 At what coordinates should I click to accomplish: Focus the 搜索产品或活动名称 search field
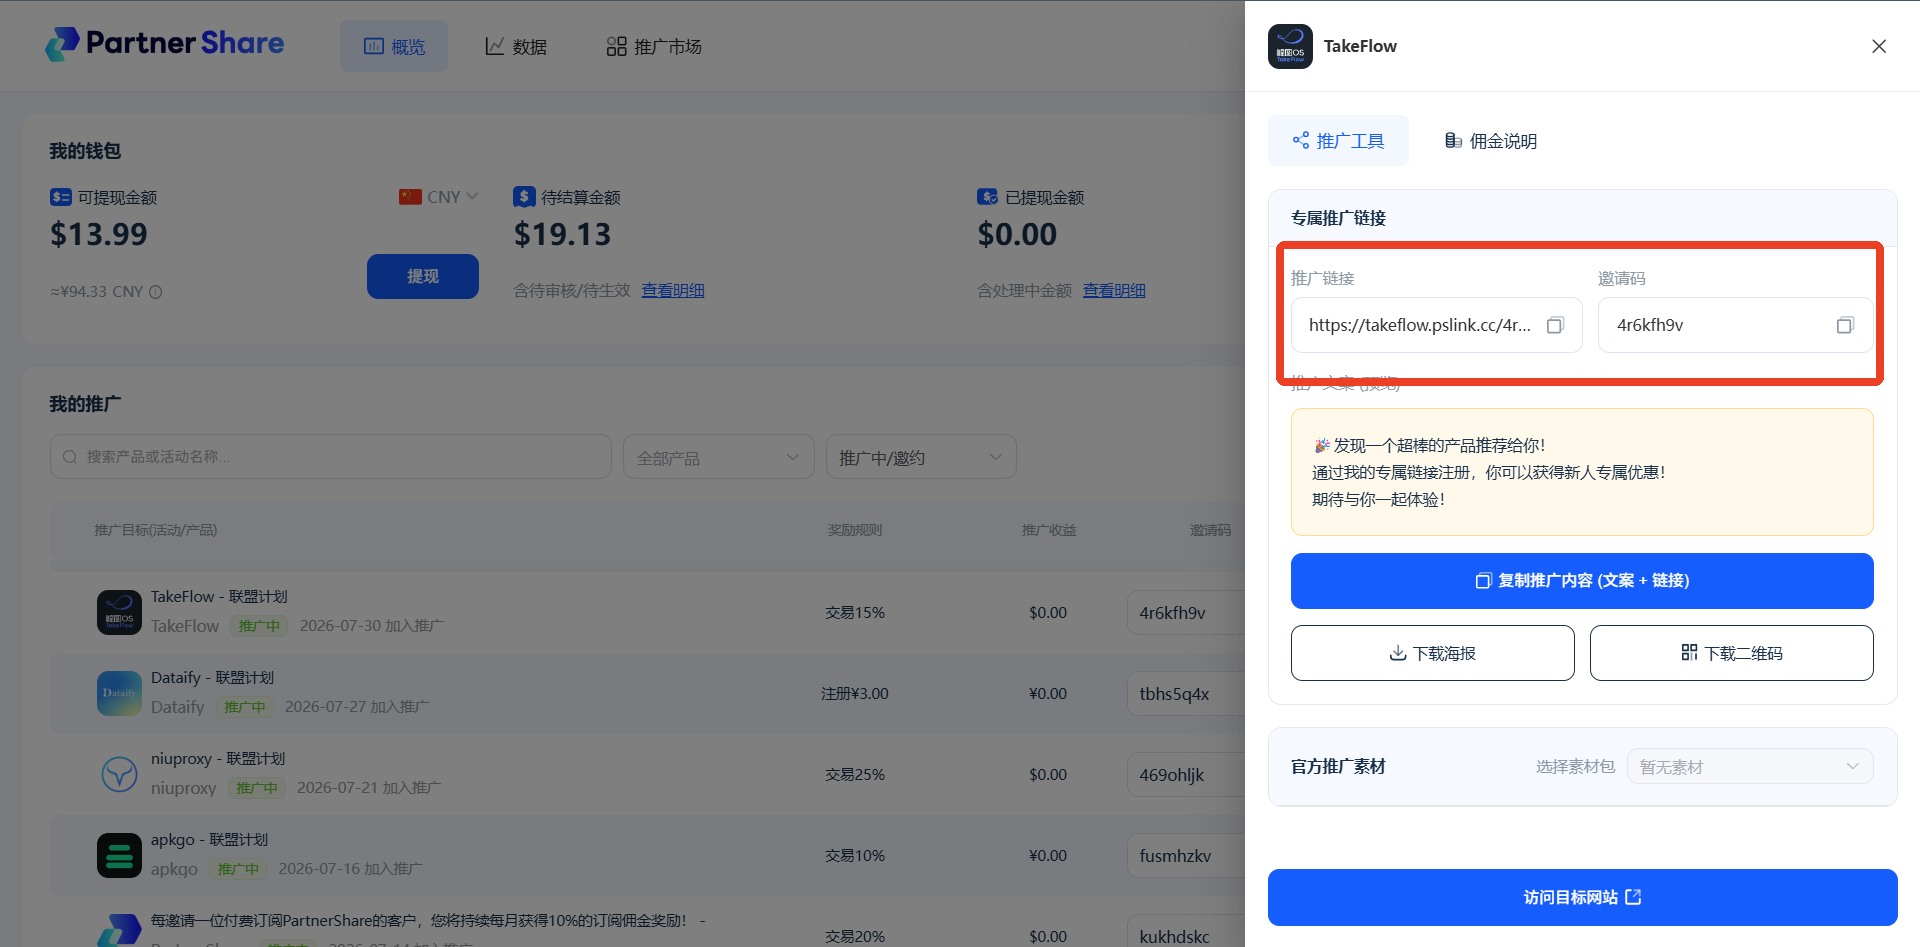coord(331,457)
